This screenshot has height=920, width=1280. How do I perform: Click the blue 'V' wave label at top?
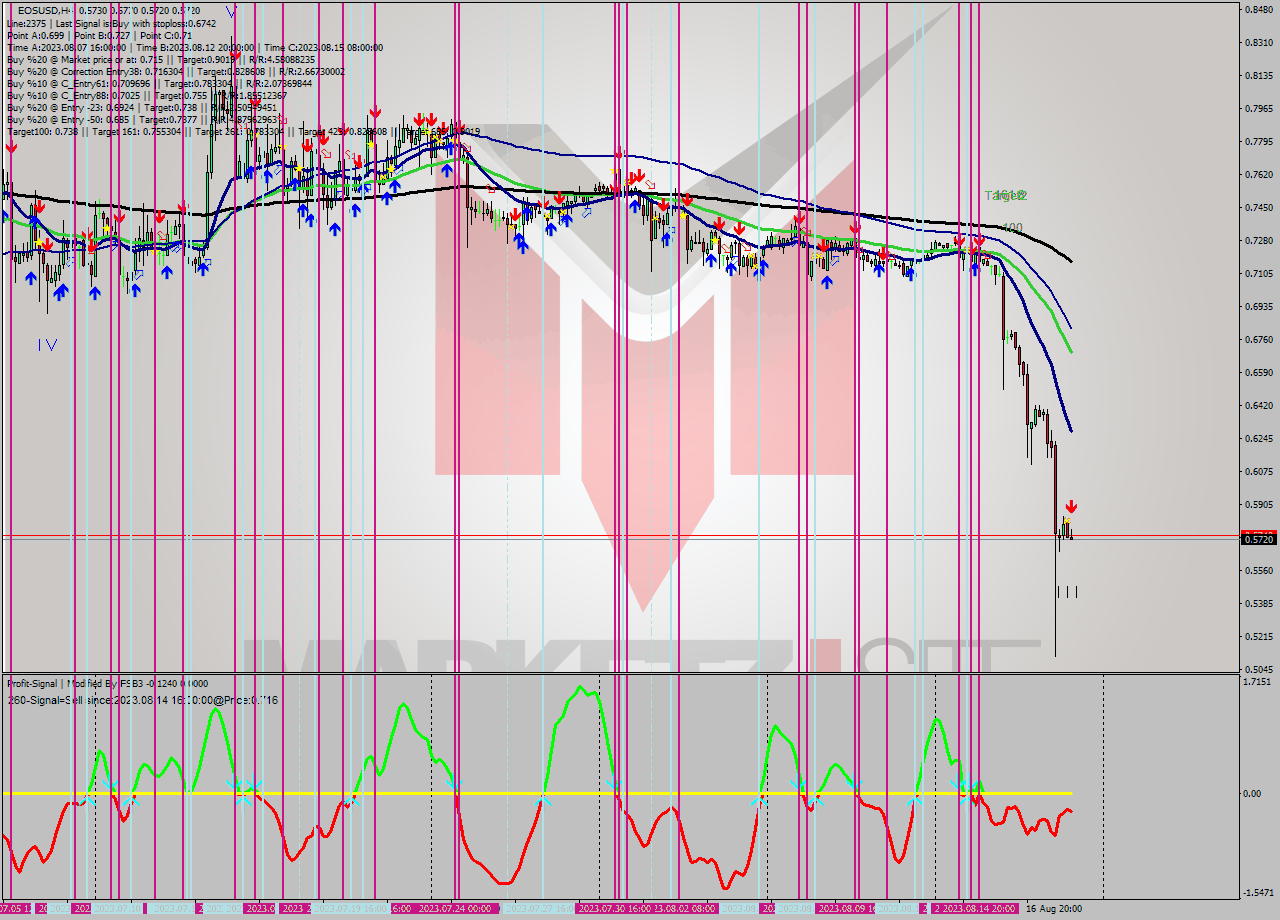232,12
